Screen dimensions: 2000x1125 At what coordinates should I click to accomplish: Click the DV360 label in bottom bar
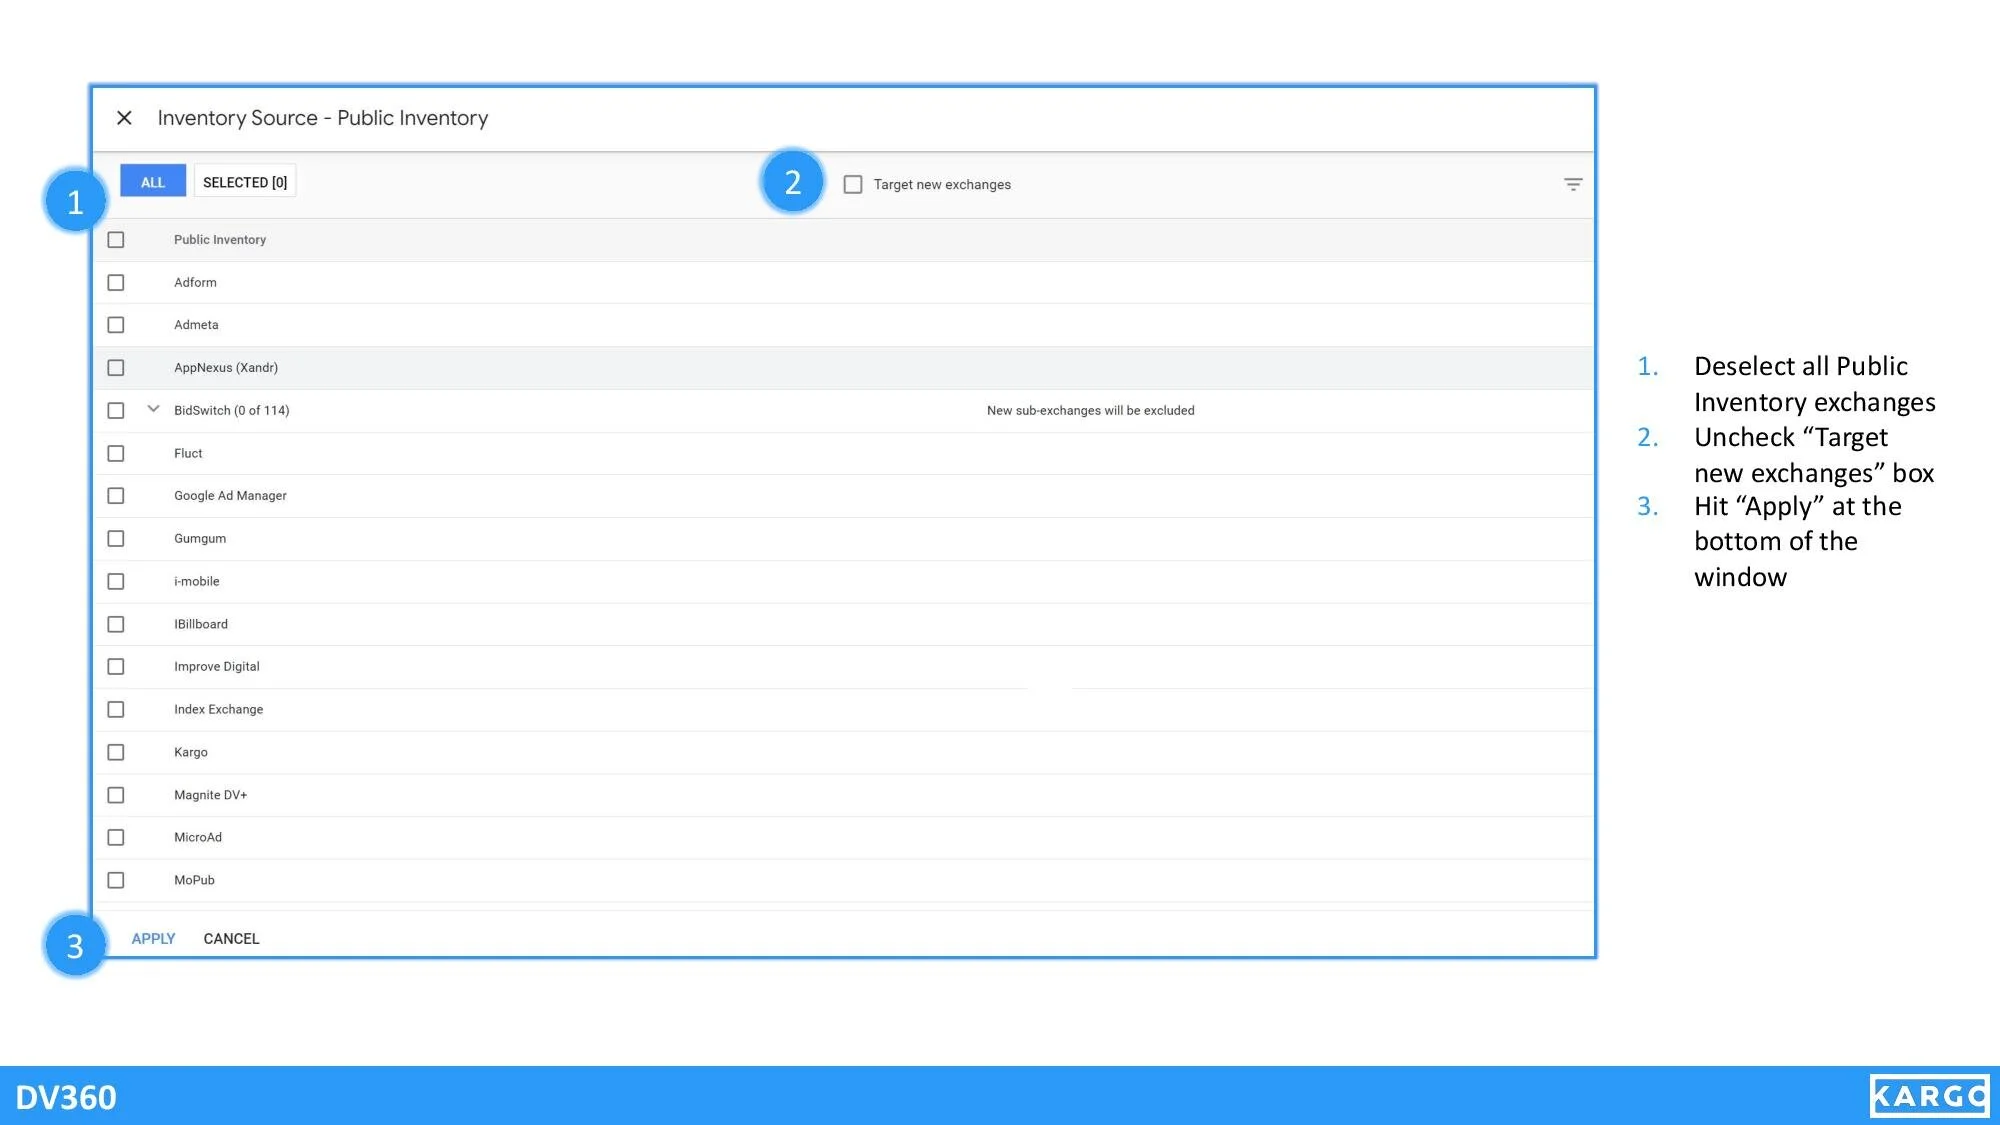pos(67,1097)
